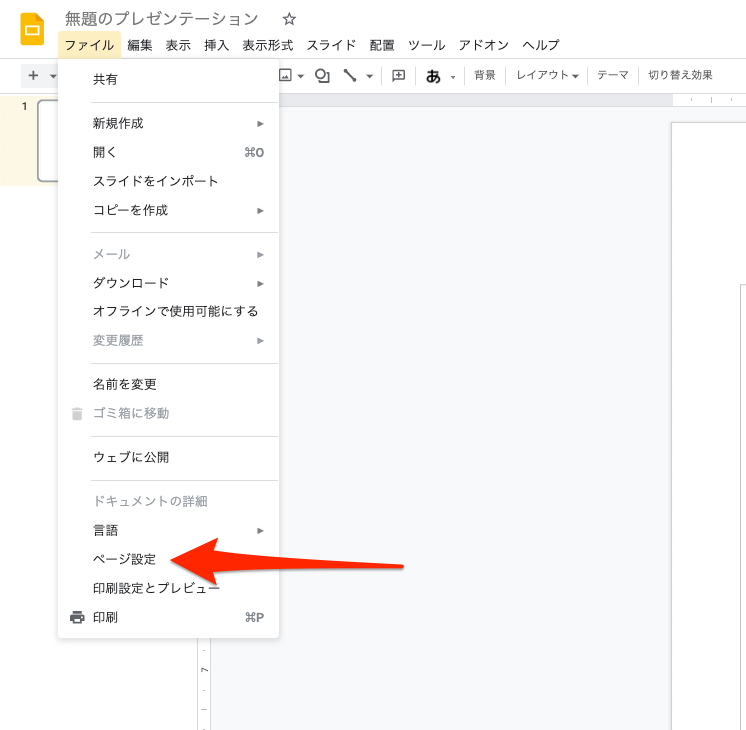Expand the ダウンロード submenu
Viewport: 746px width, 730px height.
tap(168, 284)
